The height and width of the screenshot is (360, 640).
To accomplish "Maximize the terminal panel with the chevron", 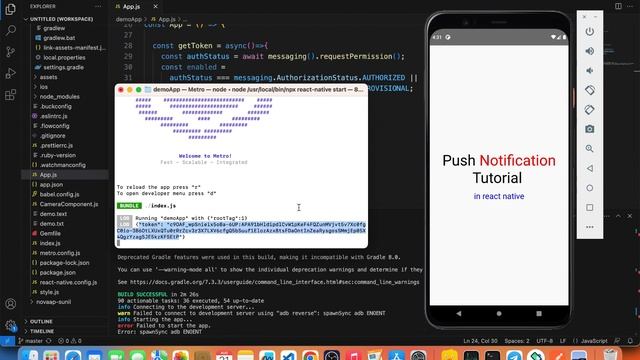I will (618, 216).
